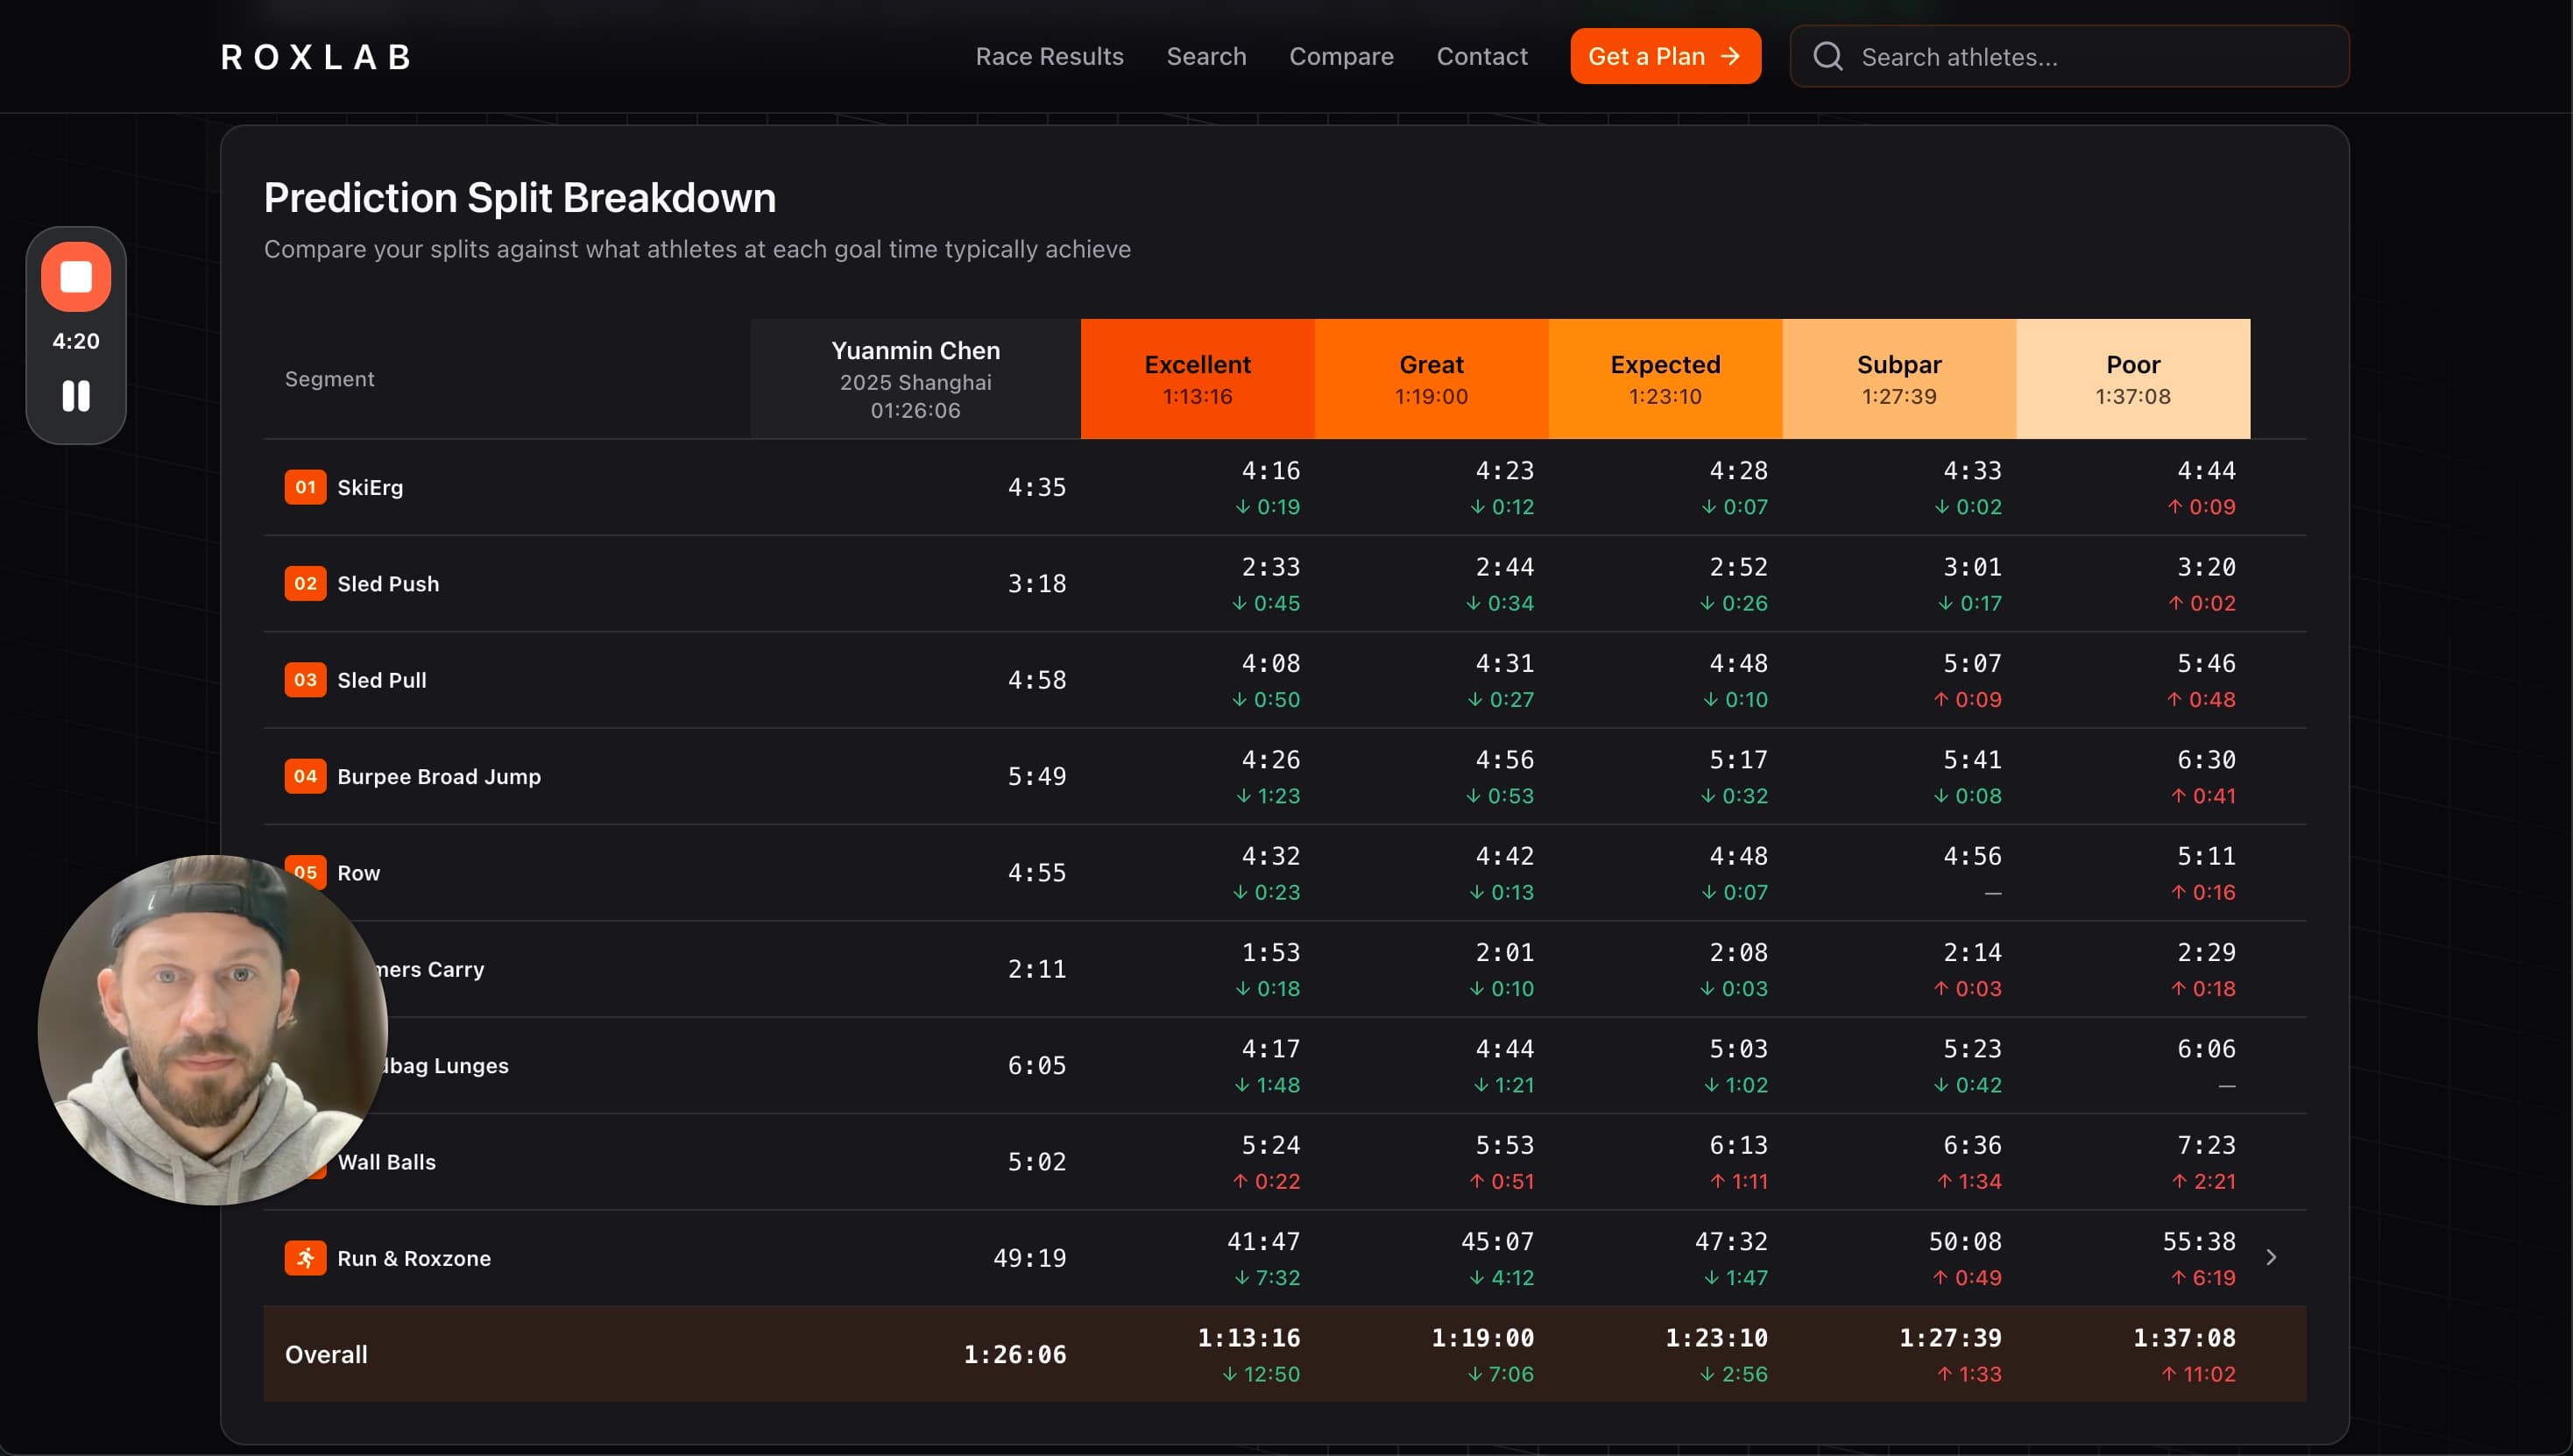Expand Run & Roxzone row chevron
Viewport: 2573px width, 1456px height.
(x=2271, y=1258)
